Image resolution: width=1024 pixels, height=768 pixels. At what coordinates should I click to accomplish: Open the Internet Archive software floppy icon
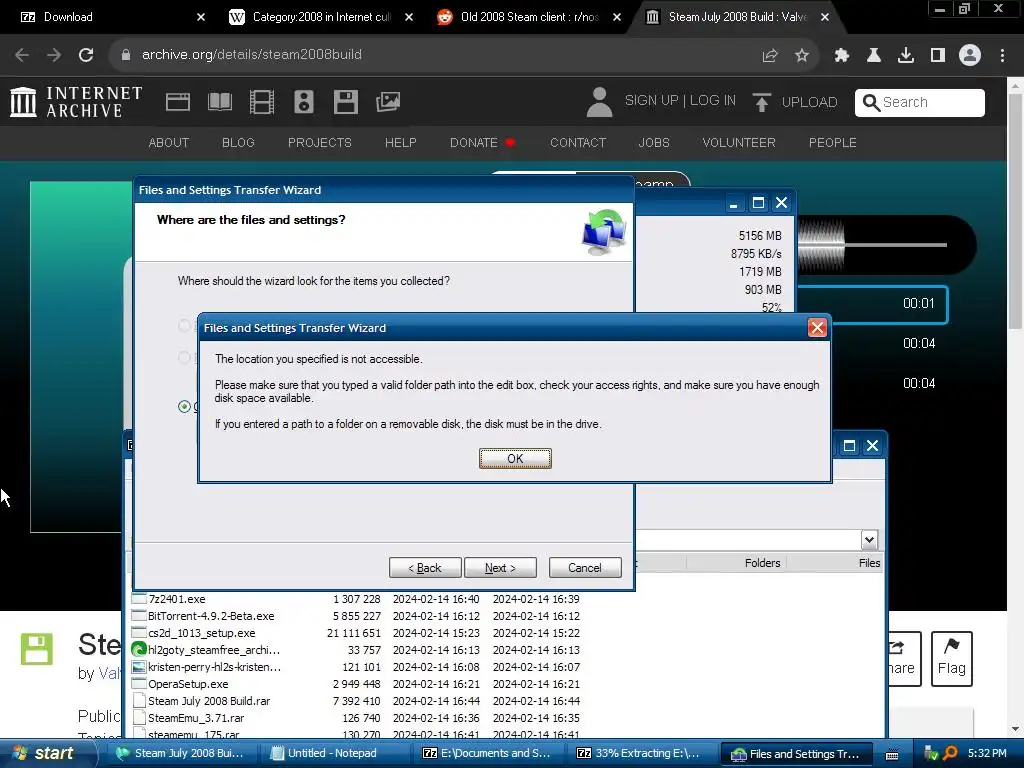pos(345,102)
